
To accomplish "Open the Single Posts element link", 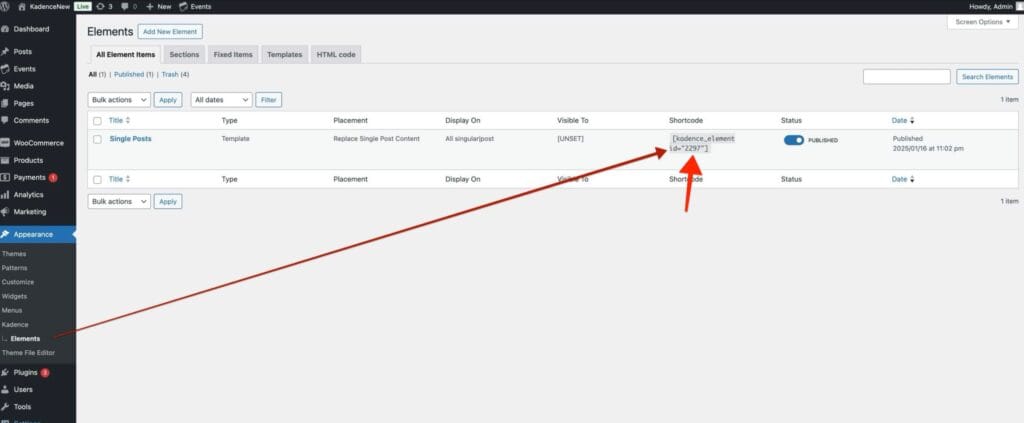I will pos(130,139).
